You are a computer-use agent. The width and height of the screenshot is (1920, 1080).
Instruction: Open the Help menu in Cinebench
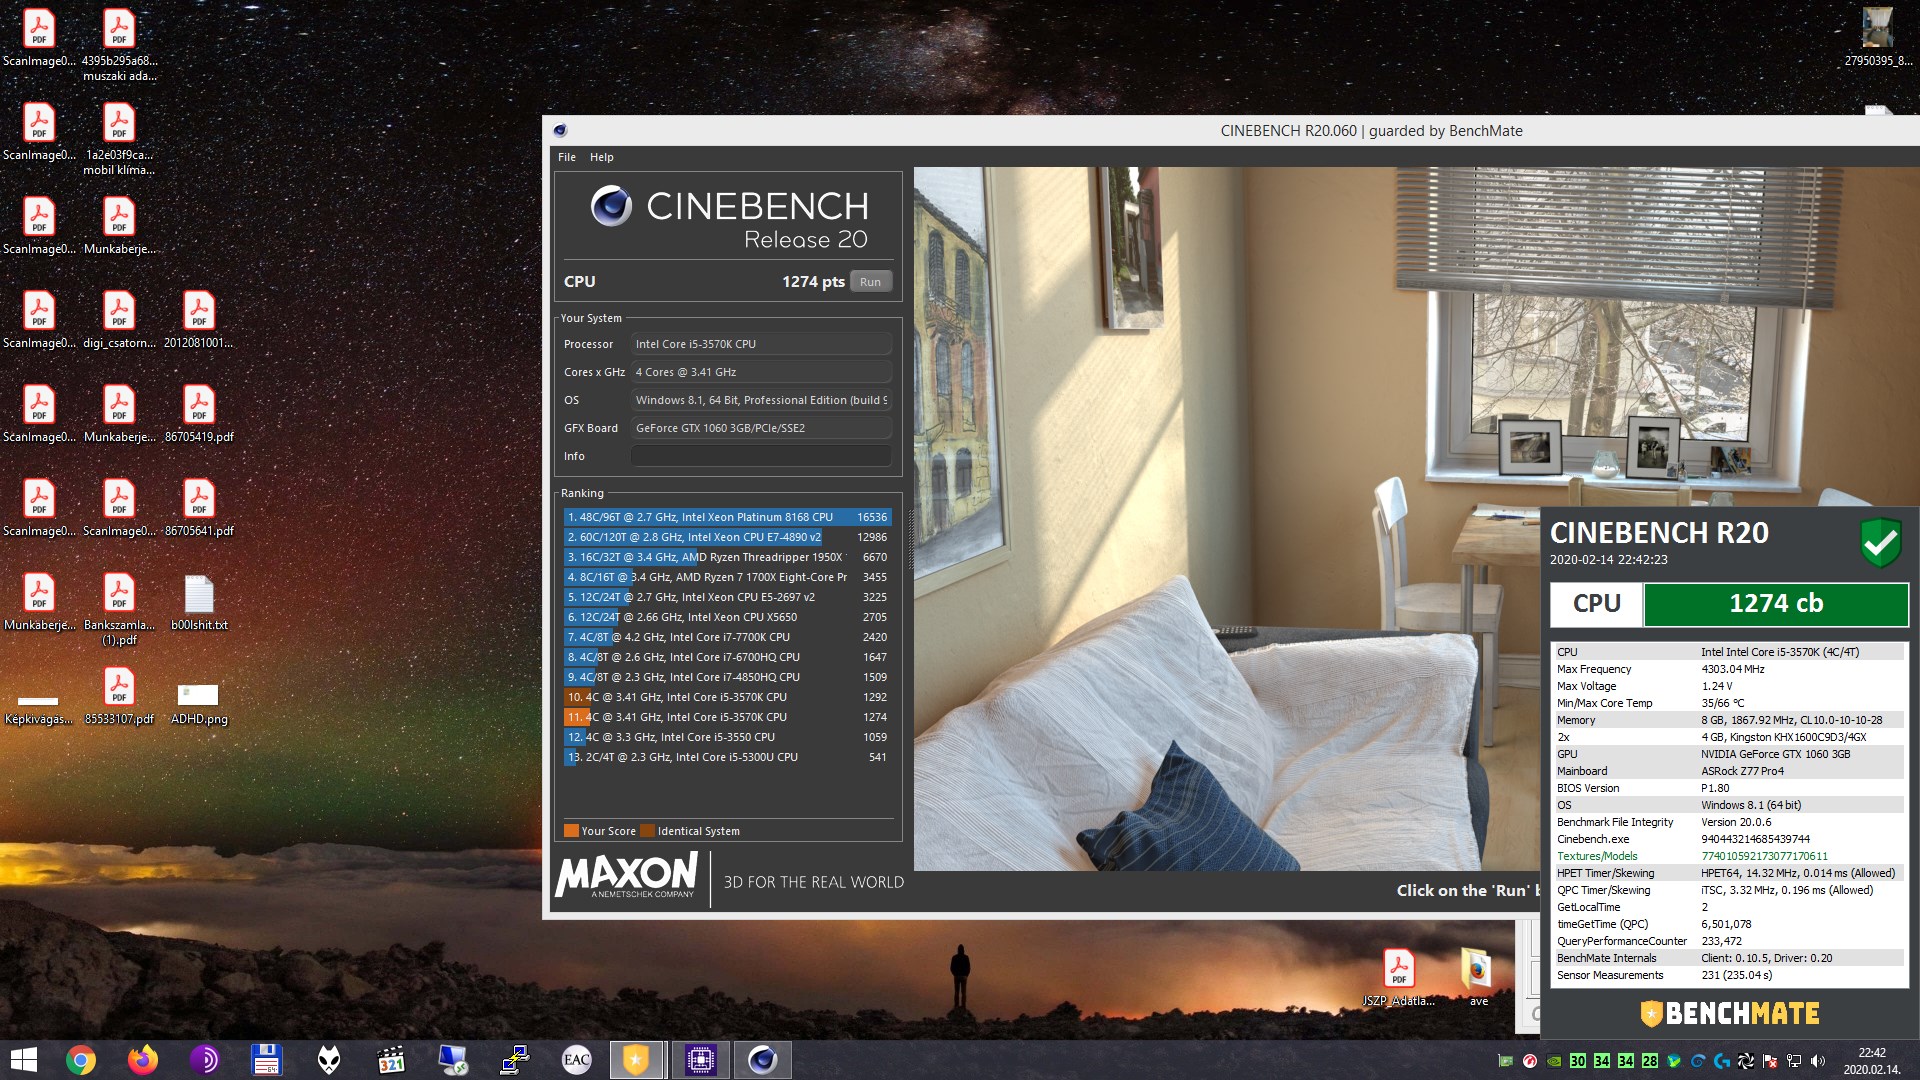602,157
